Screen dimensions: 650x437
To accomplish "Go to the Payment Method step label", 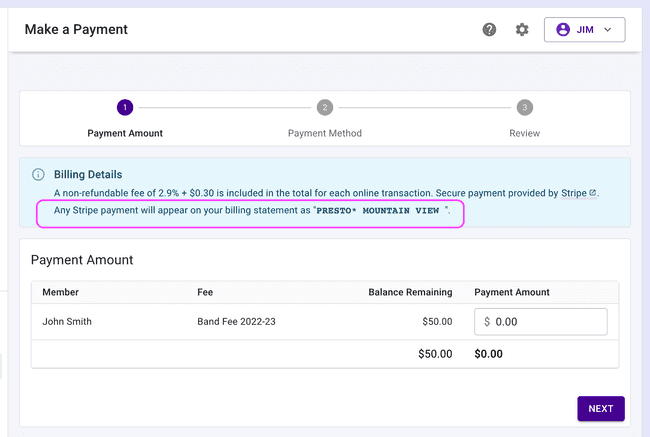I will pyautogui.click(x=325, y=133).
